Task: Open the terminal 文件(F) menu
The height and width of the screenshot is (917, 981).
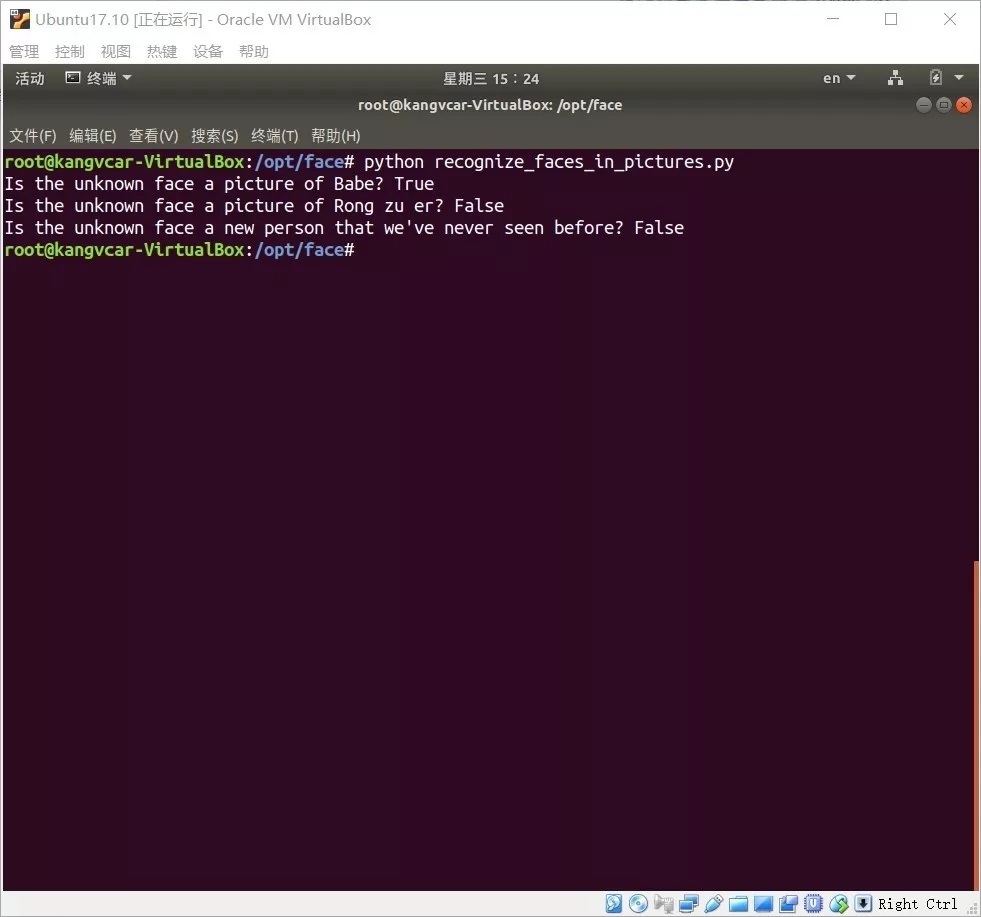Action: click(33, 136)
